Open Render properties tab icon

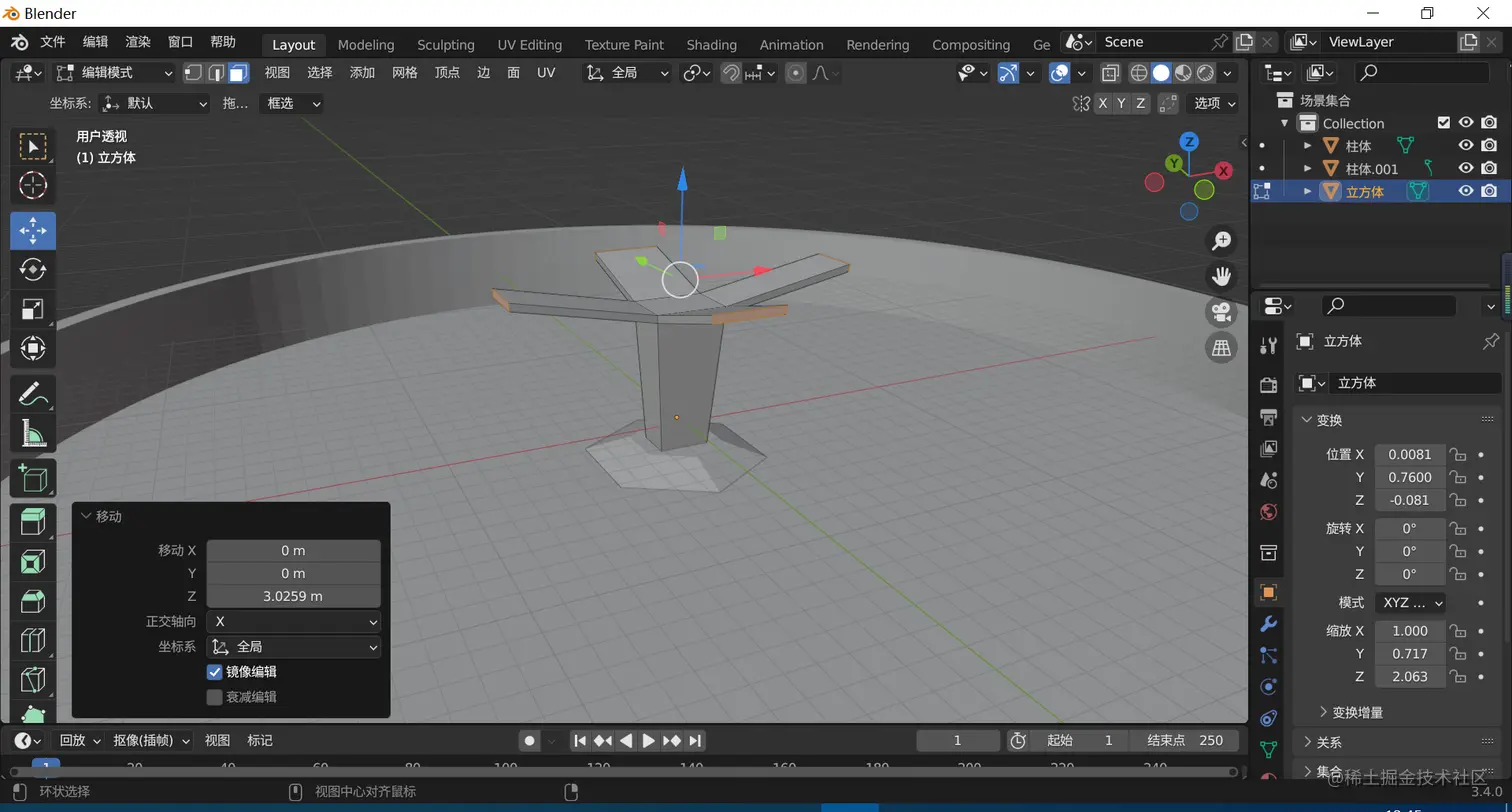tap(1269, 385)
